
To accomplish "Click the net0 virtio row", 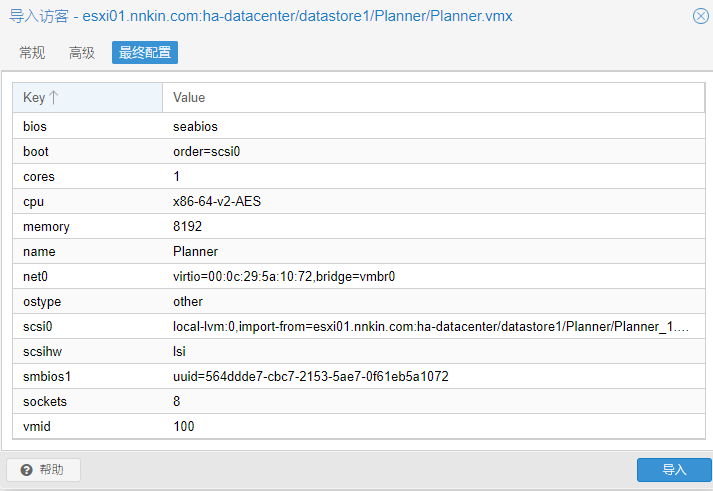I will click(x=358, y=277).
